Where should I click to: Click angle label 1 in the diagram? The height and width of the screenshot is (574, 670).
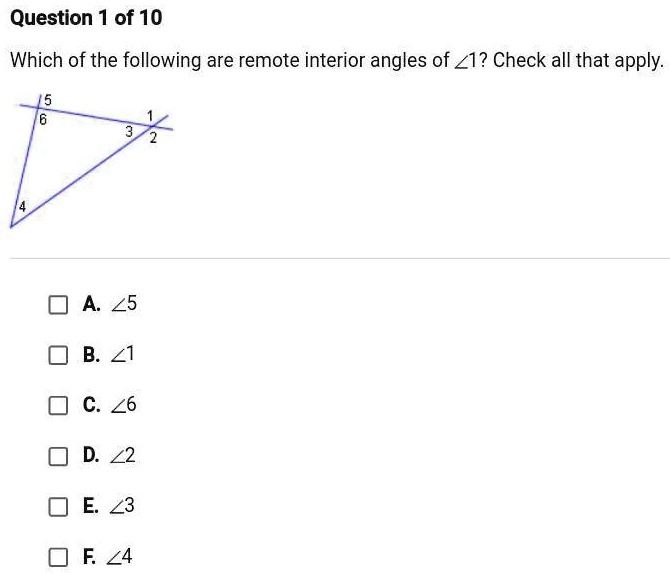149,115
